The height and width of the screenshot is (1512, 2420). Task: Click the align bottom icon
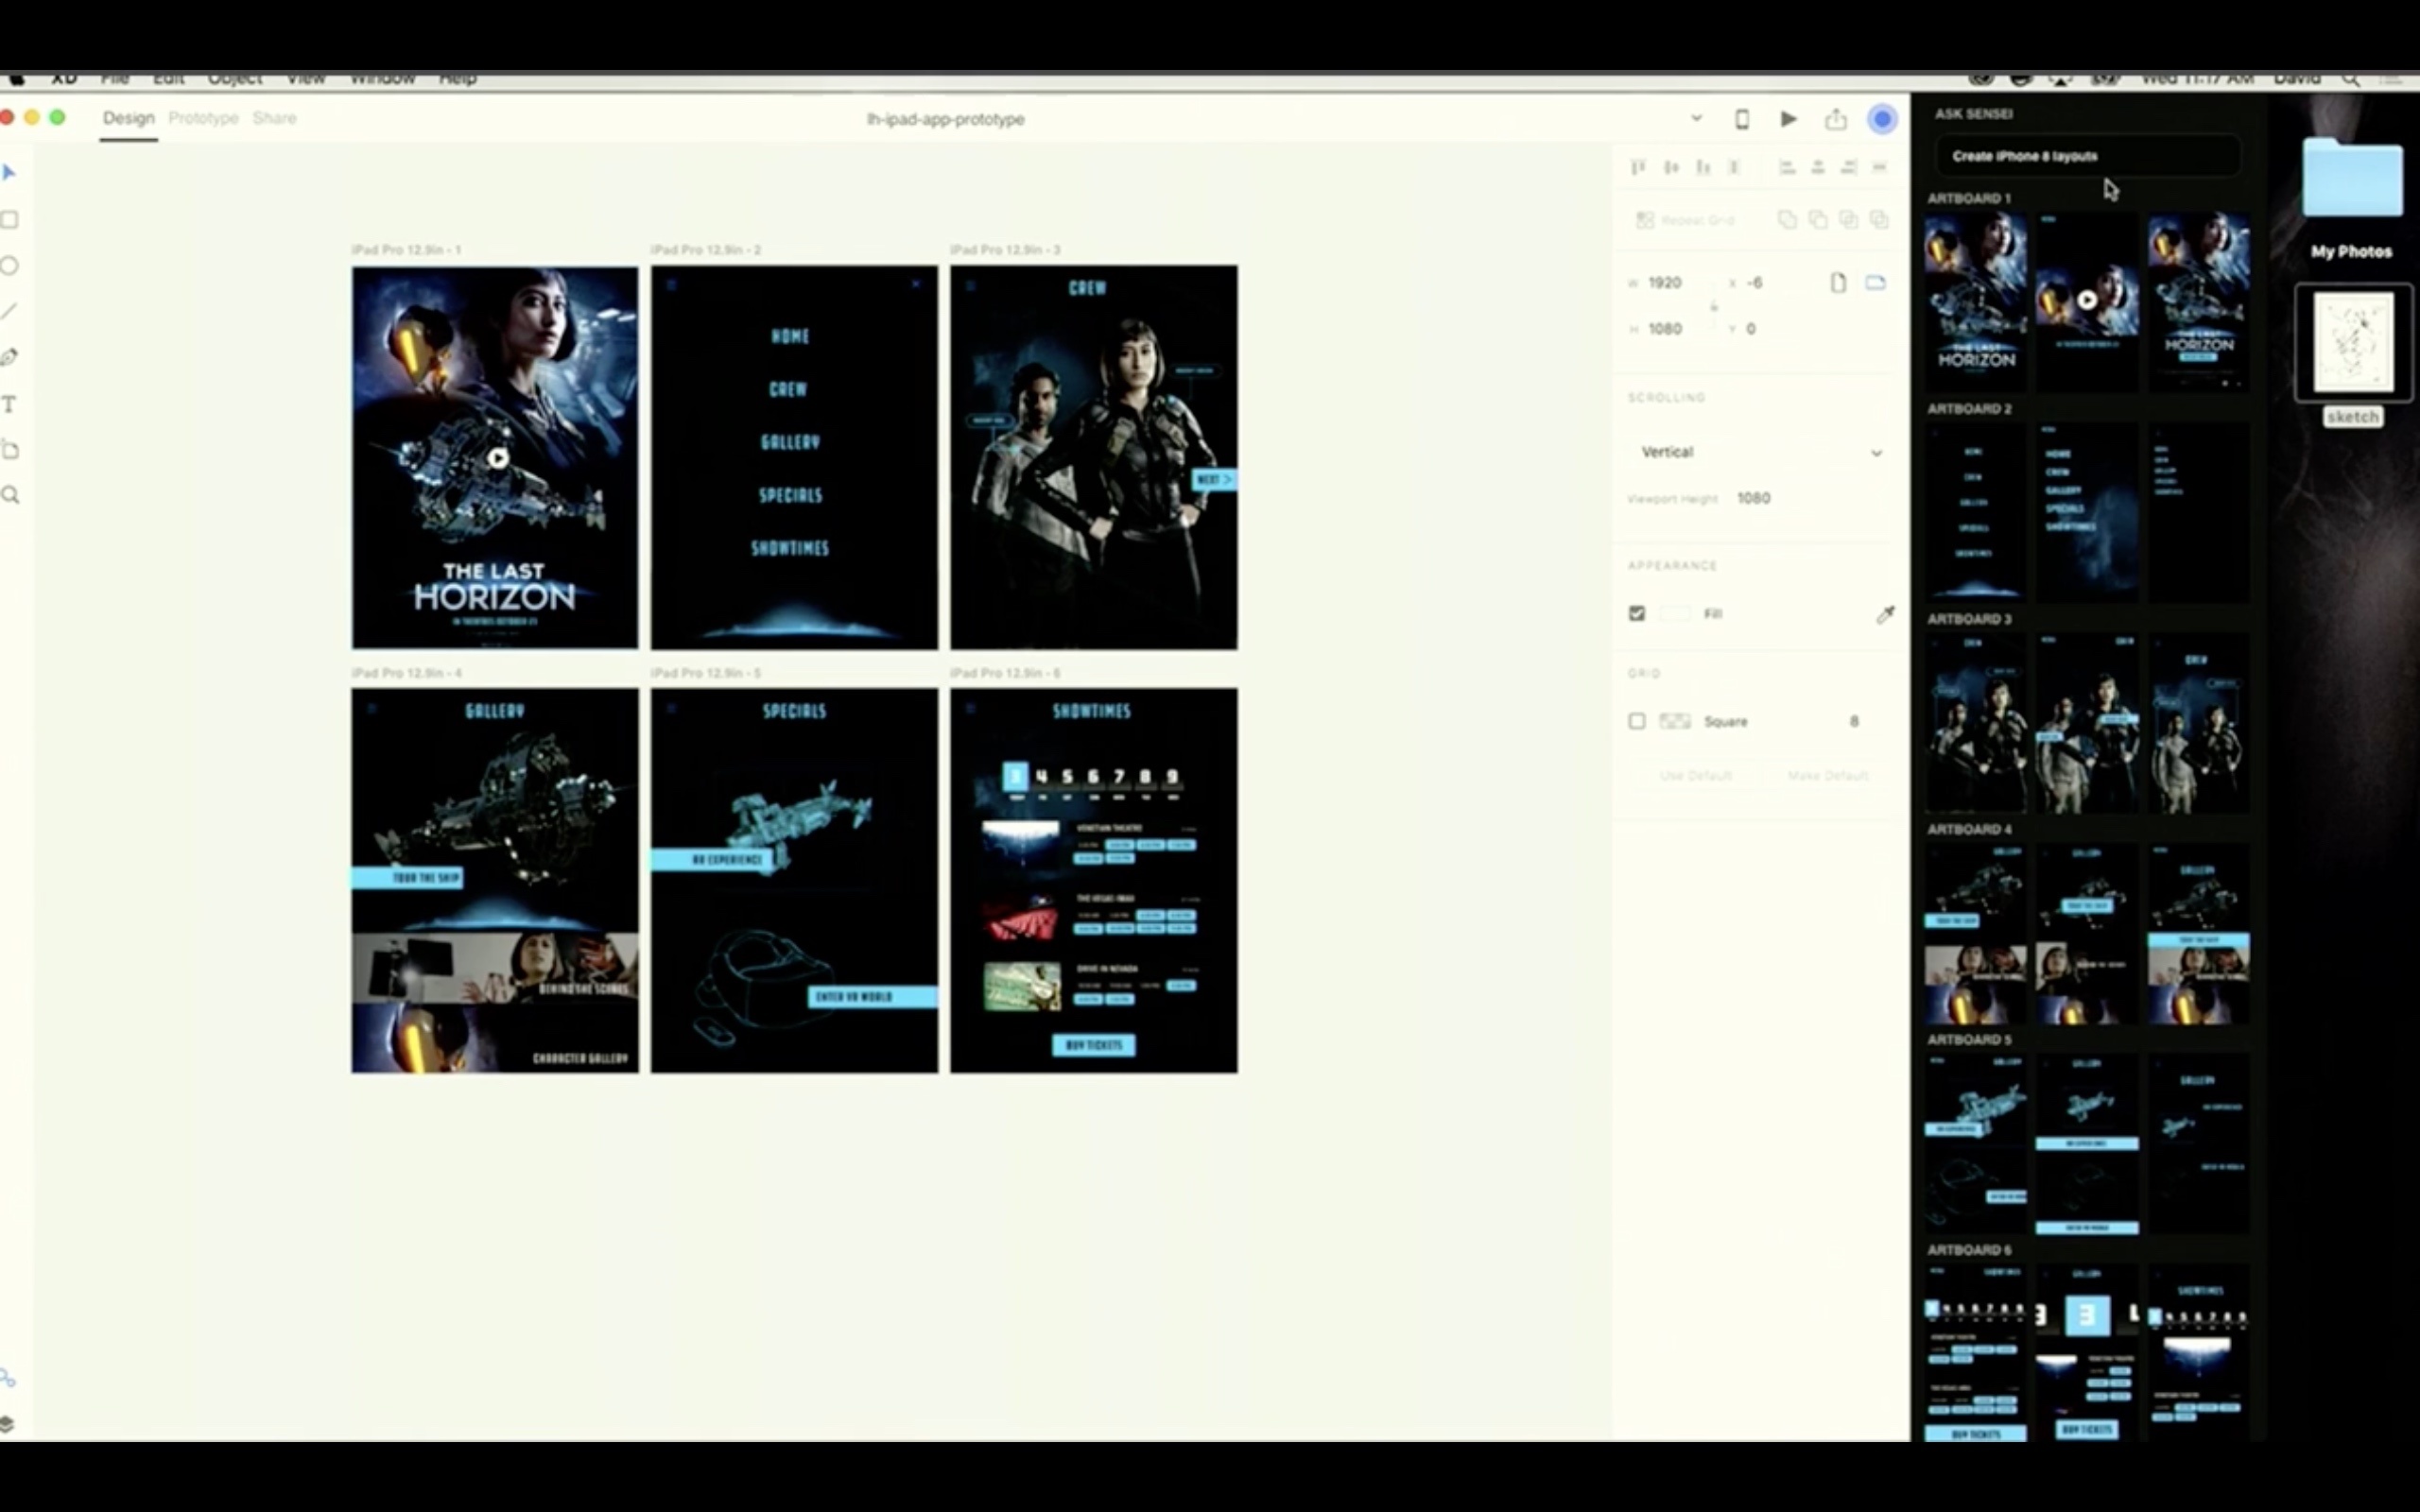[1703, 167]
